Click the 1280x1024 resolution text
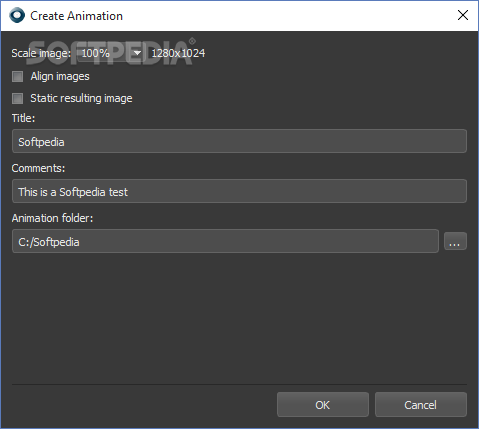The width and height of the screenshot is (479, 429). coord(178,53)
